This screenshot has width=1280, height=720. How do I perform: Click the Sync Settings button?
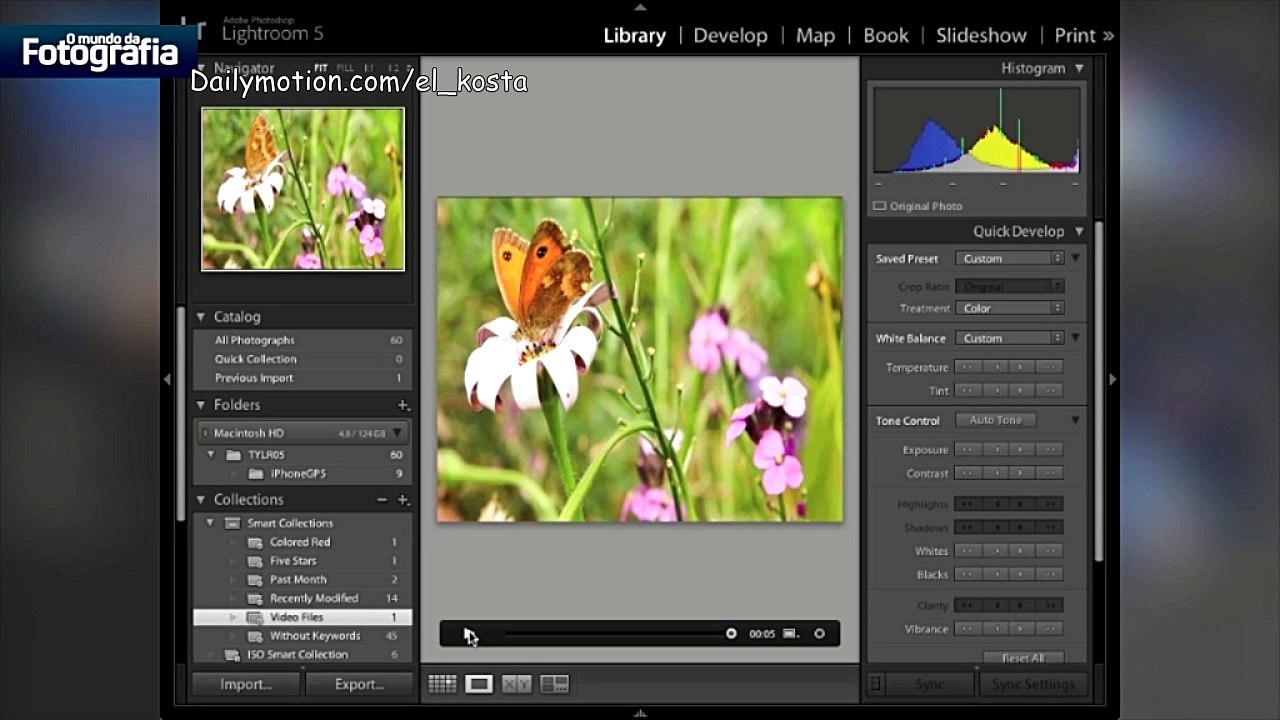tap(1033, 684)
